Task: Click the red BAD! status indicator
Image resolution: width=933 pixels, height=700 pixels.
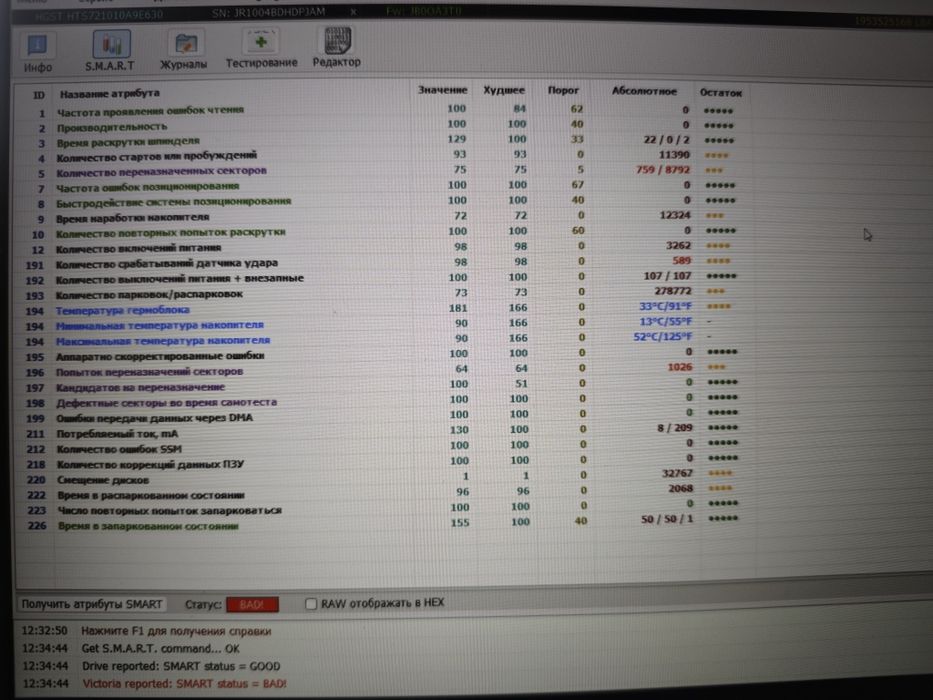Action: point(252,604)
